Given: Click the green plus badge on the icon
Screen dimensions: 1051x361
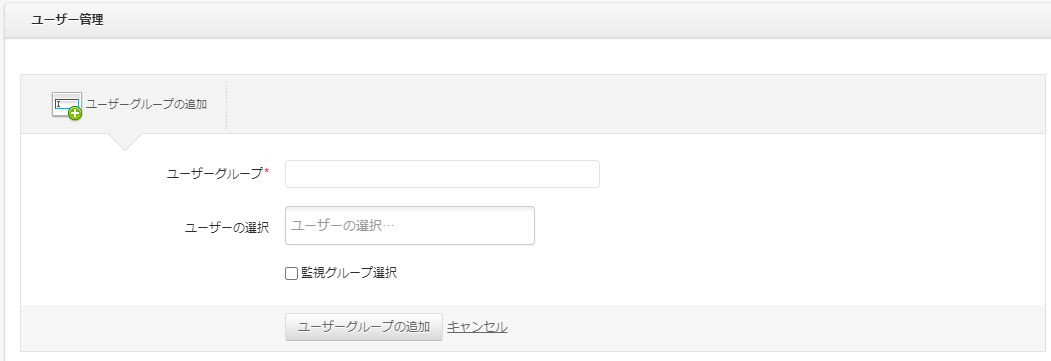Looking at the screenshot, I should pos(76,113).
